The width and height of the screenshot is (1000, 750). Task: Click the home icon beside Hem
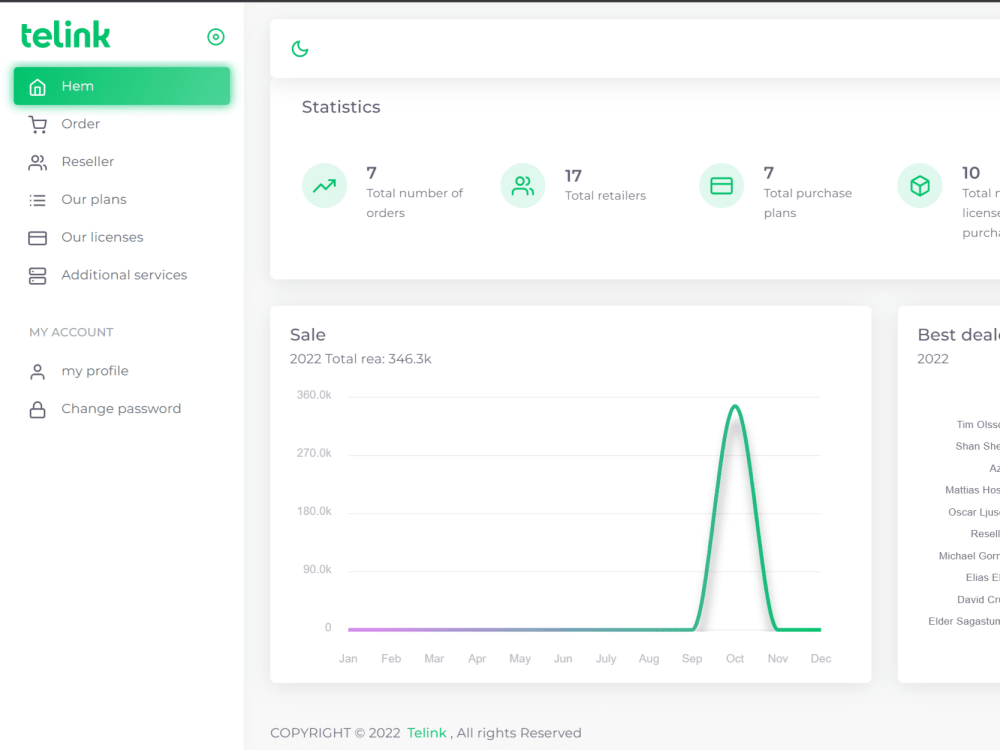pyautogui.click(x=38, y=87)
